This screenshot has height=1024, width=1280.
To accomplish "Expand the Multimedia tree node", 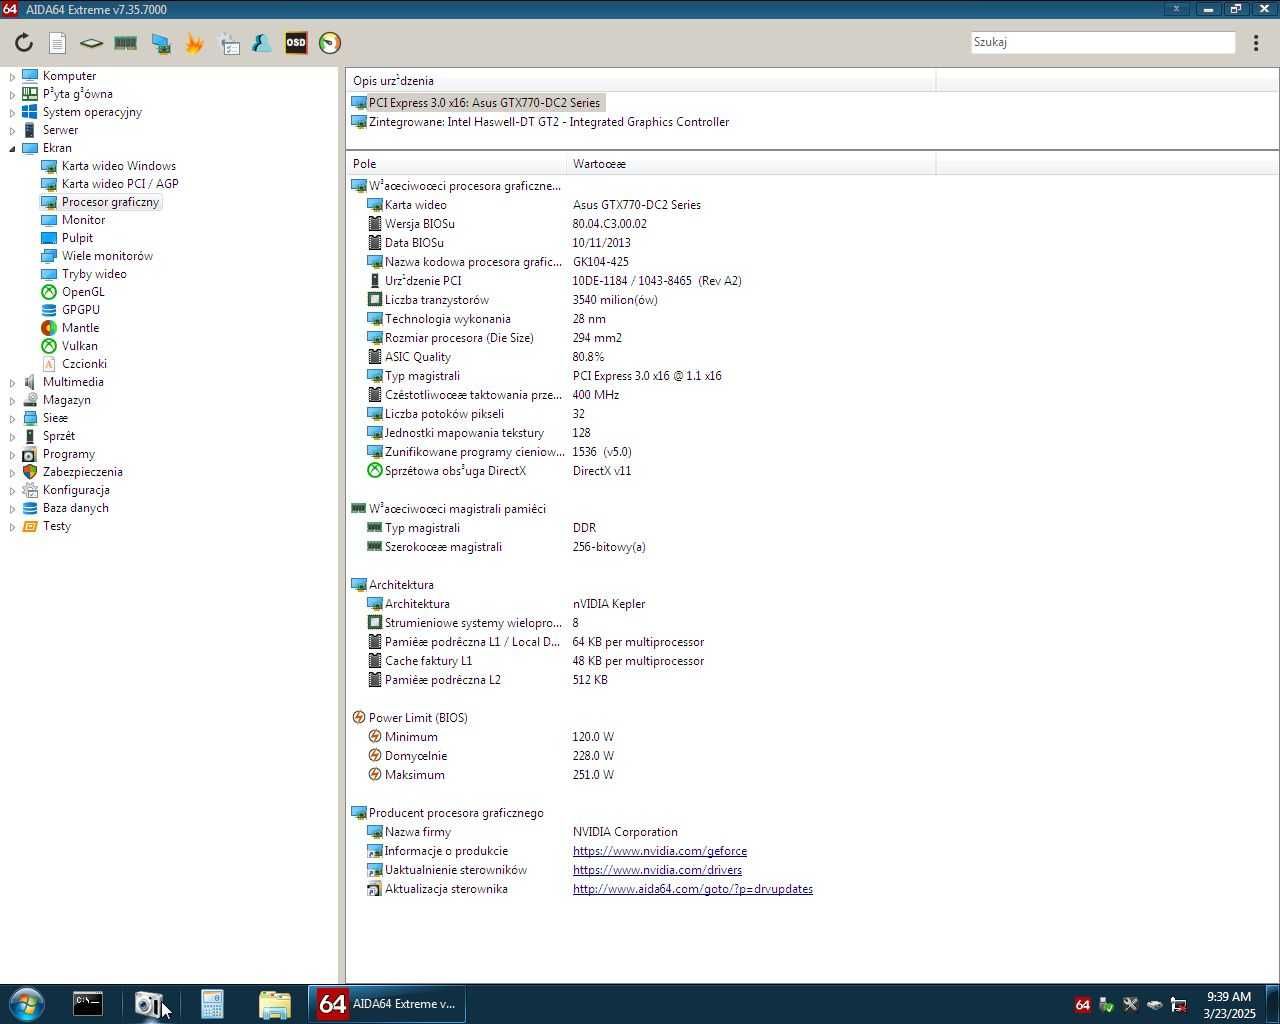I will [13, 382].
